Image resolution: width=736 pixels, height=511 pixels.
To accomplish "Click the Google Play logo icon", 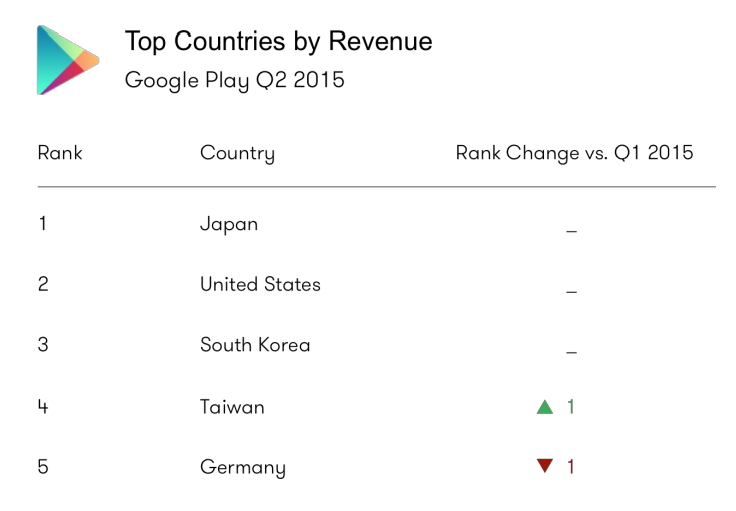I will [x=67, y=60].
